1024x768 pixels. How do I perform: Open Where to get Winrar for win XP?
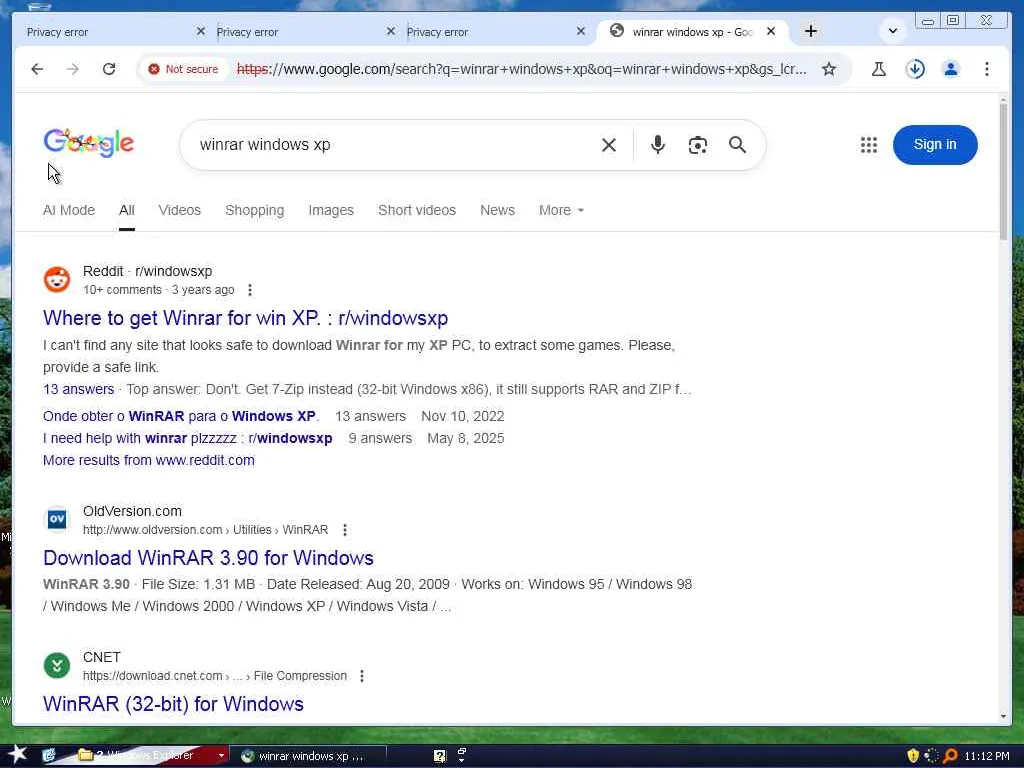[x=246, y=318]
